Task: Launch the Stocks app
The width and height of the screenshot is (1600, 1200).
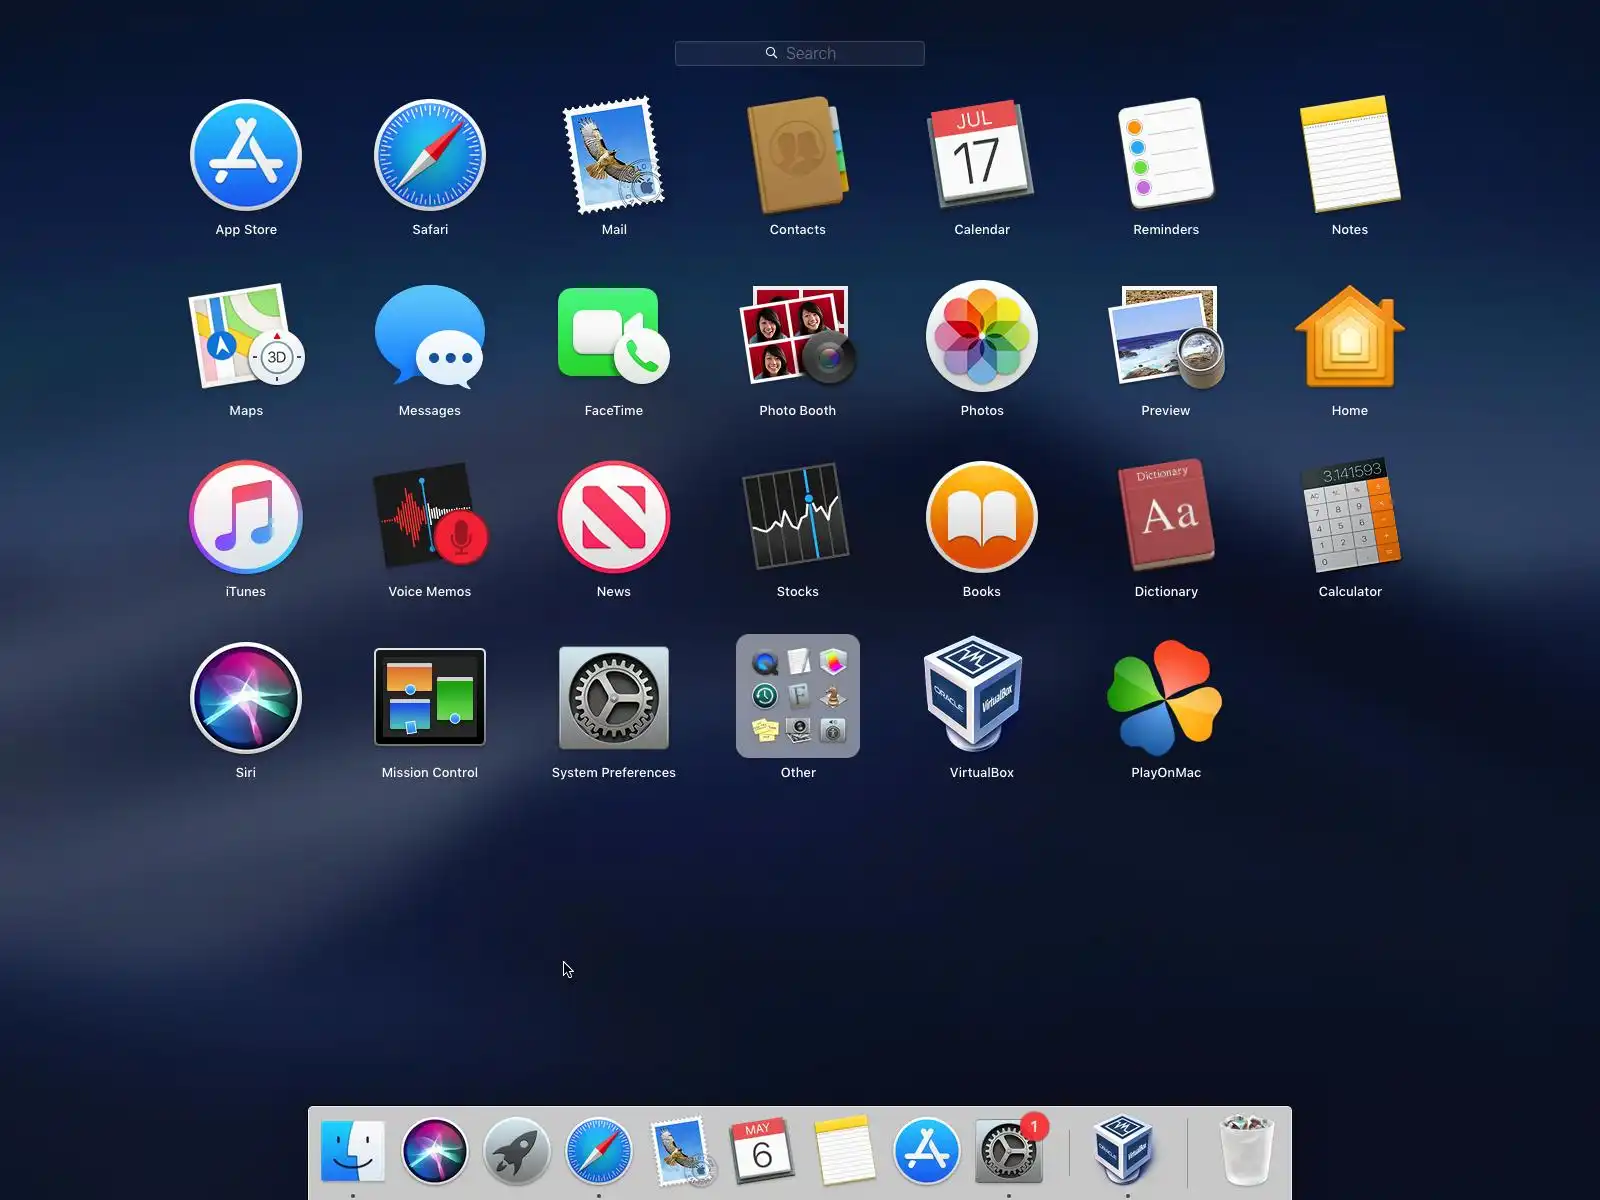Action: [x=798, y=517]
